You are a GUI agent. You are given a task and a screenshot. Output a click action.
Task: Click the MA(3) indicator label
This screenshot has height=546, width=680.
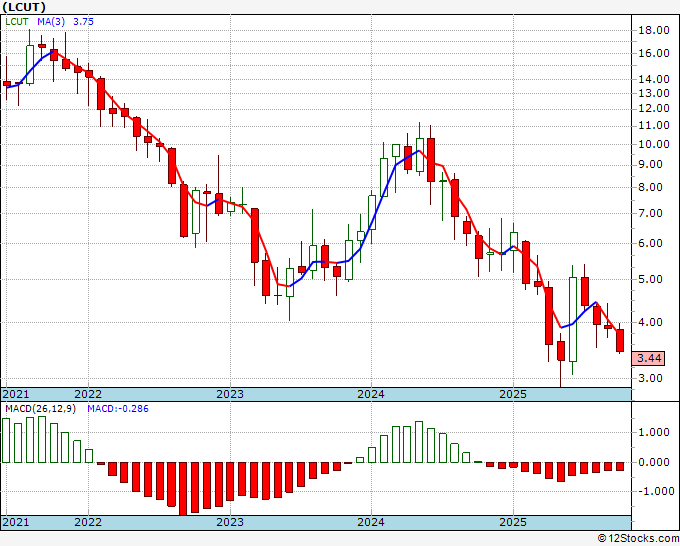[51, 22]
